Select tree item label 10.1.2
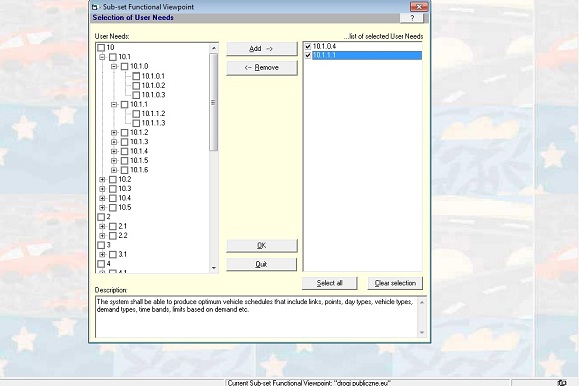 click(139, 133)
